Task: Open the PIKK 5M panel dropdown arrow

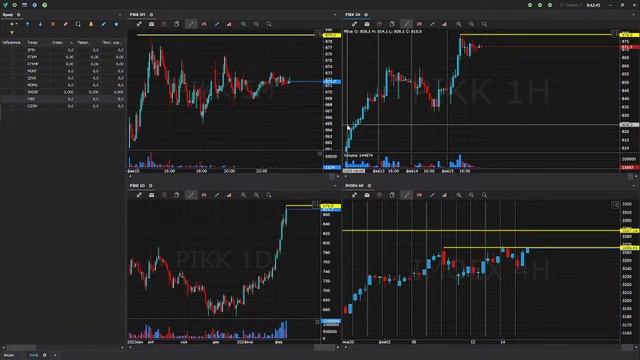Action: pos(335,15)
